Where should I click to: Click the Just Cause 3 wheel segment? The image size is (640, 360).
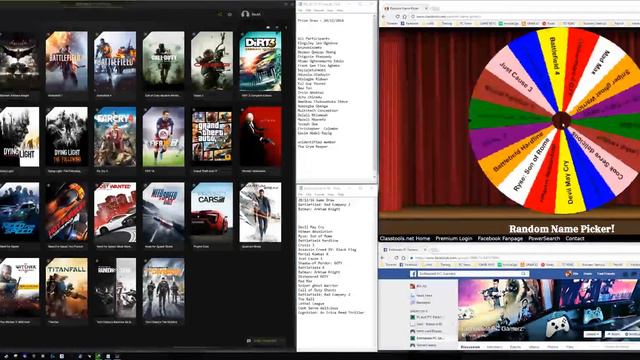coord(516,78)
